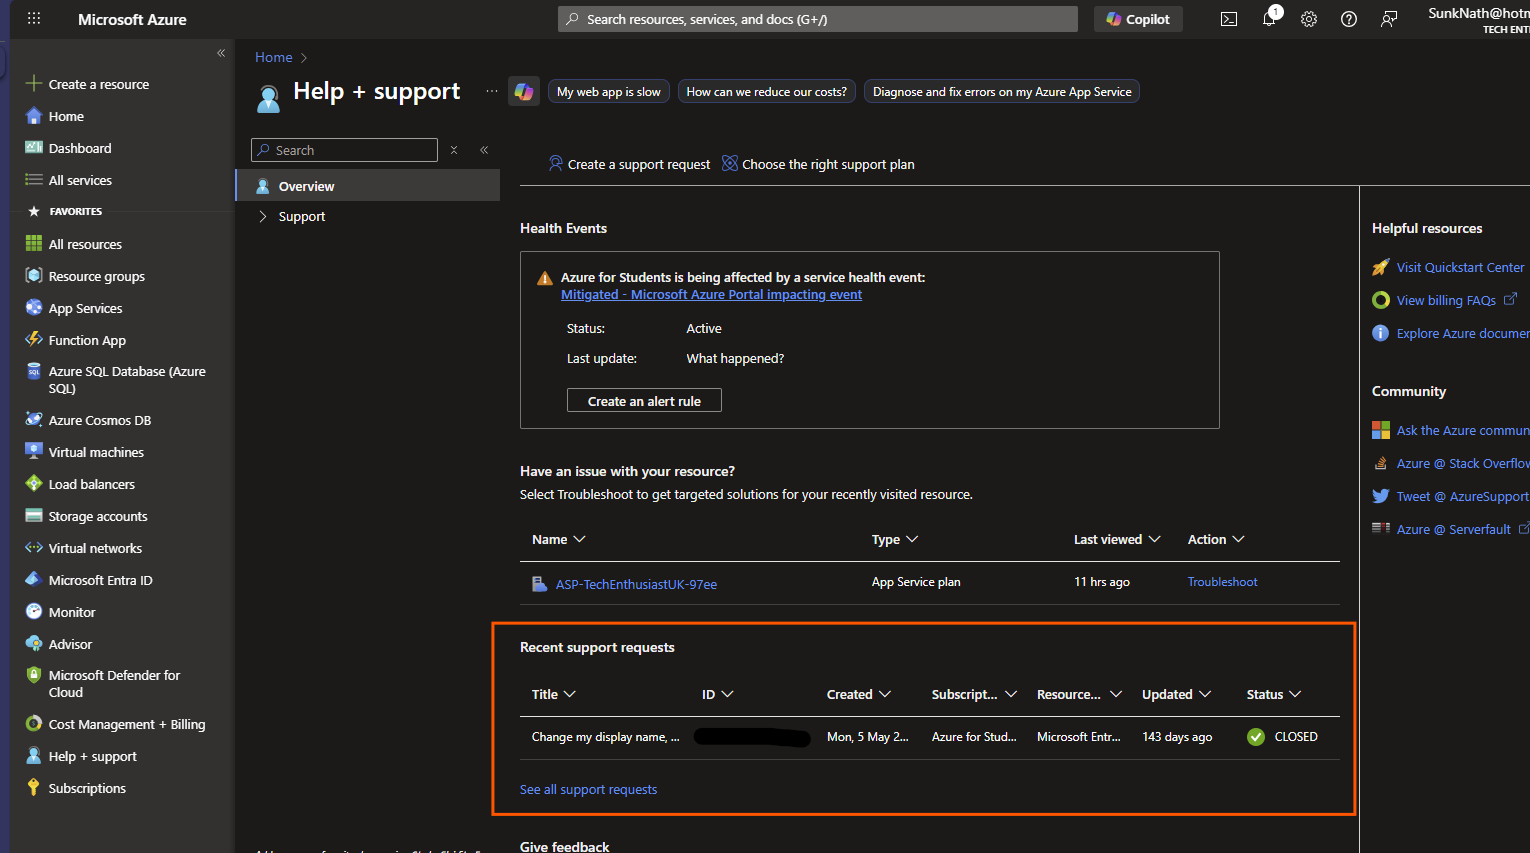This screenshot has height=853, width=1530.
Task: Open notifications bell icon
Action: [1269, 19]
